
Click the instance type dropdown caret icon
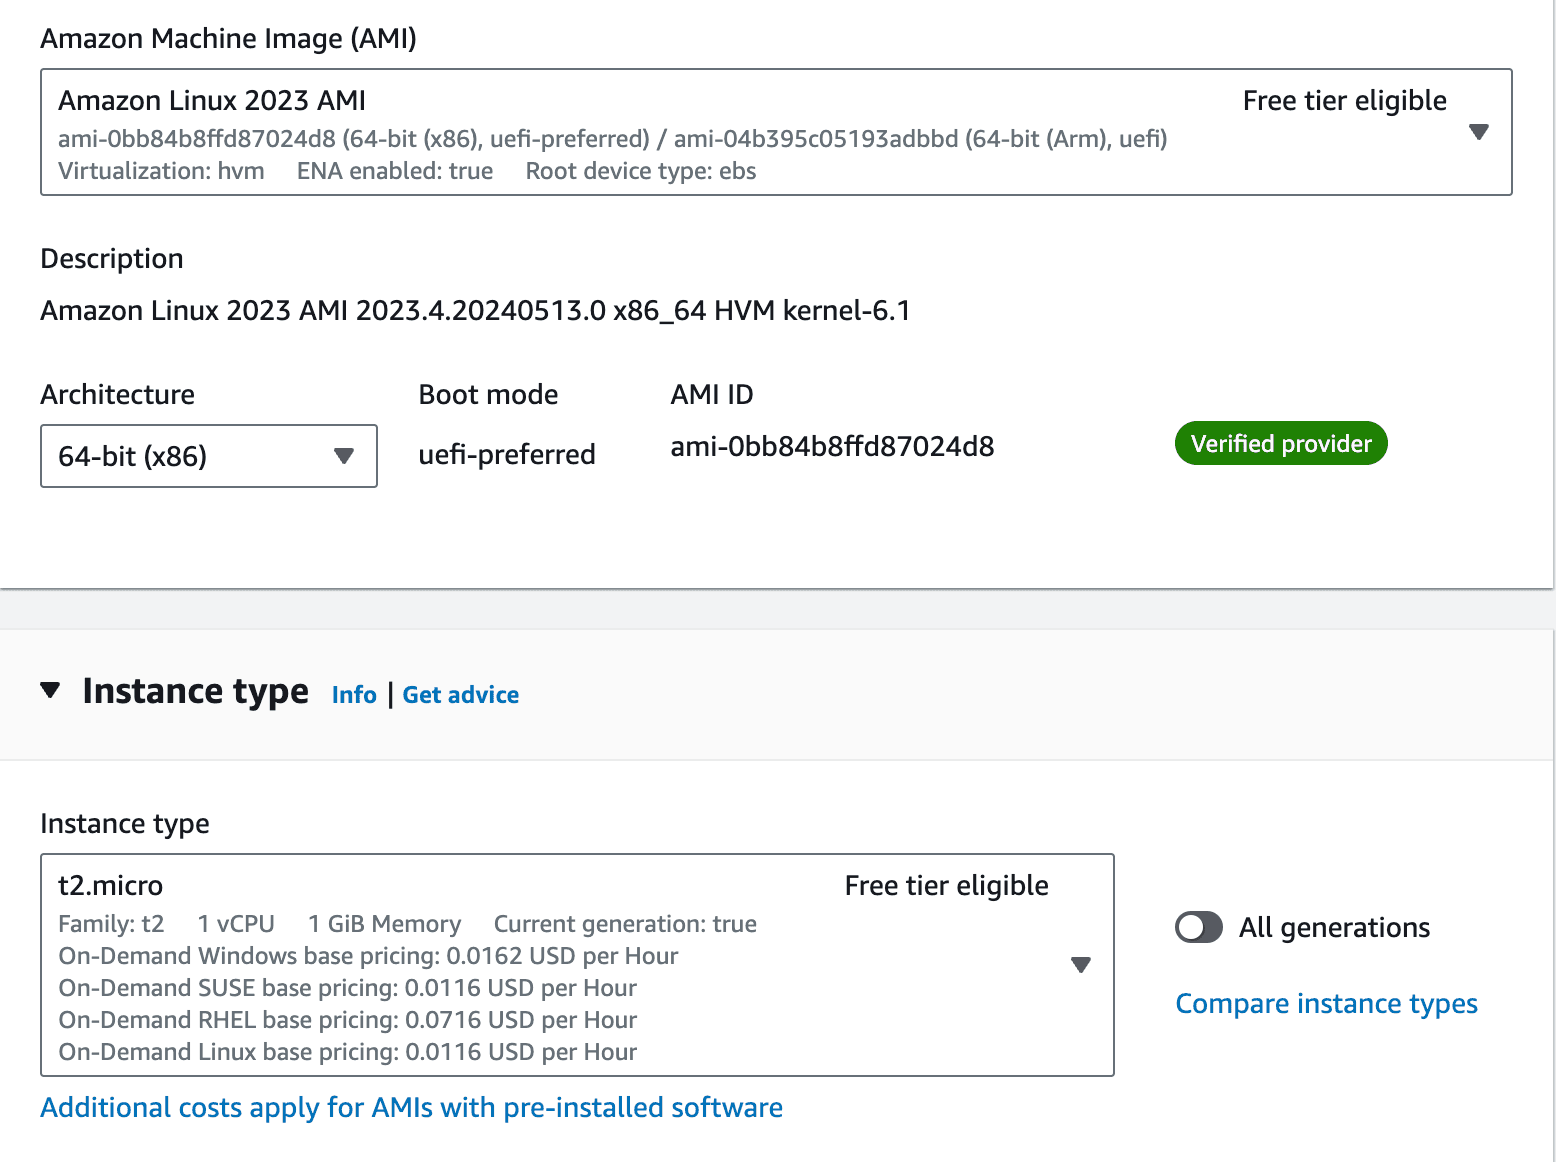tap(1081, 965)
